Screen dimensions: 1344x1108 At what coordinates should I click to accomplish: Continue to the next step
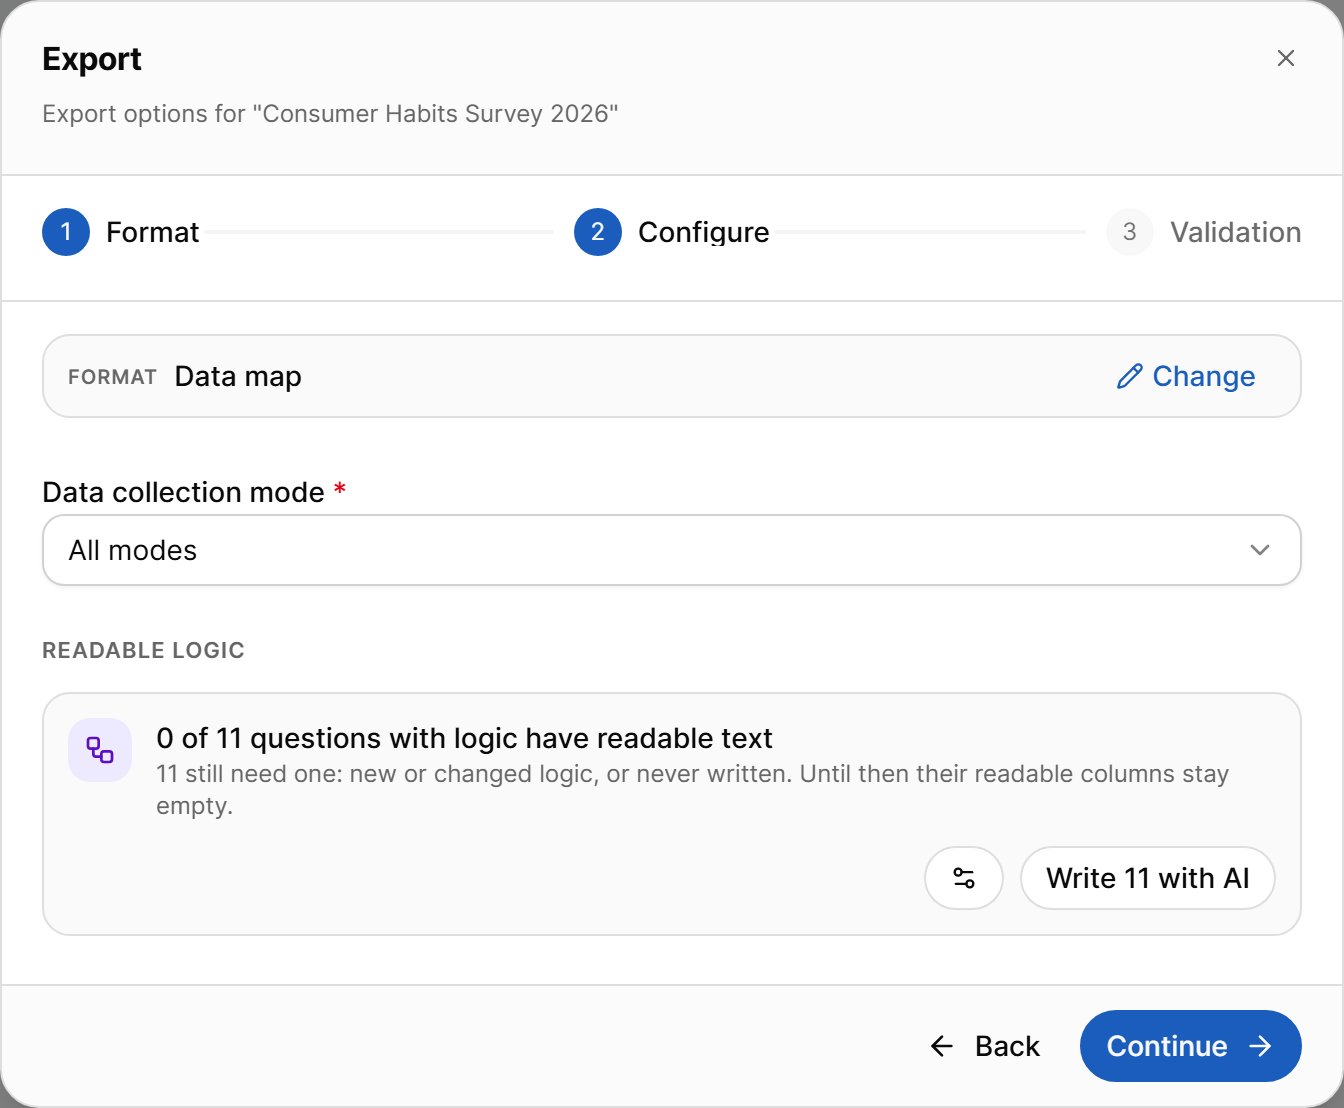1191,1046
